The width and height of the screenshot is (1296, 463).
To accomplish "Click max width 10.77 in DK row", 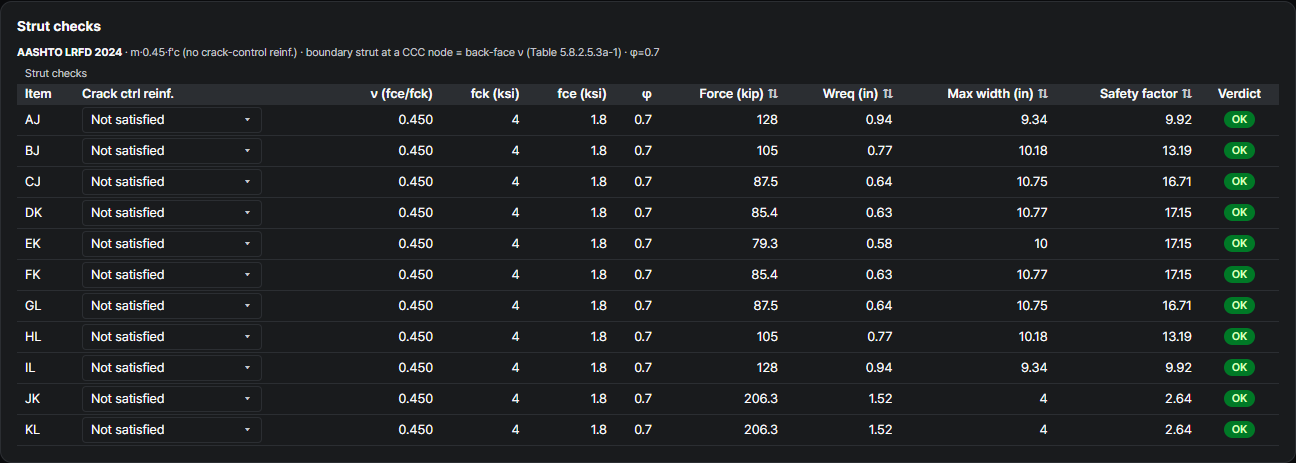I will 1032,213.
